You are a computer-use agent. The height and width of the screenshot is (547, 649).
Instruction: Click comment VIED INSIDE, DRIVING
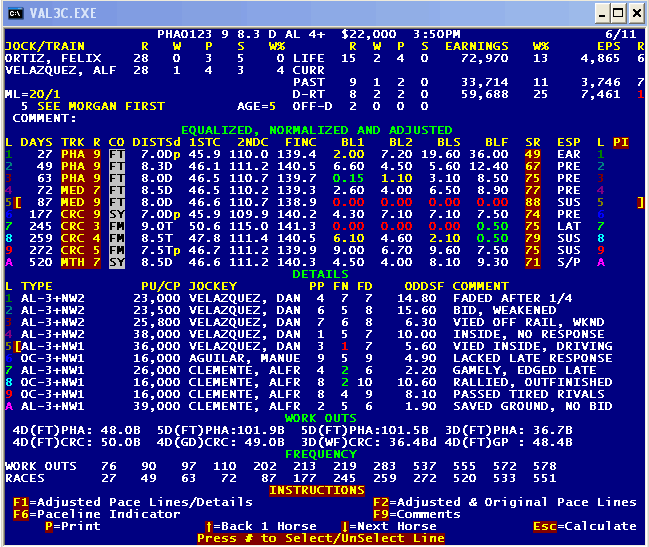point(533,346)
